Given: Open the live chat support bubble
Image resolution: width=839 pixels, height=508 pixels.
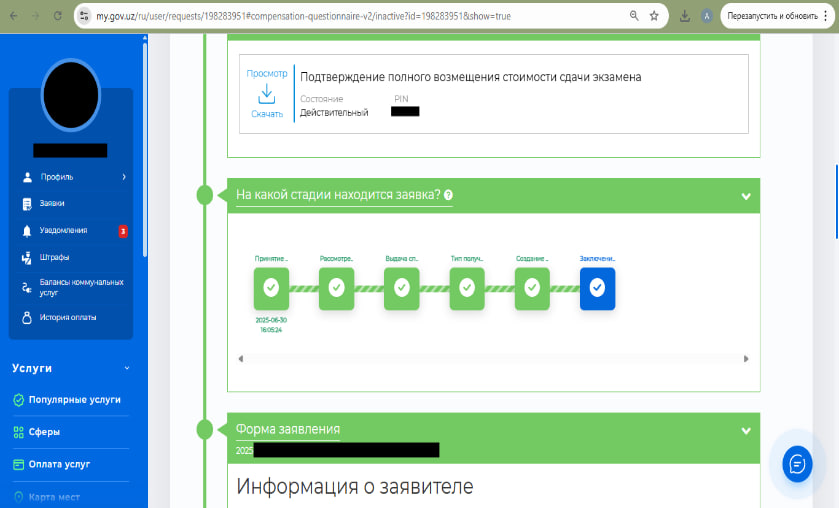Looking at the screenshot, I should pos(797,464).
